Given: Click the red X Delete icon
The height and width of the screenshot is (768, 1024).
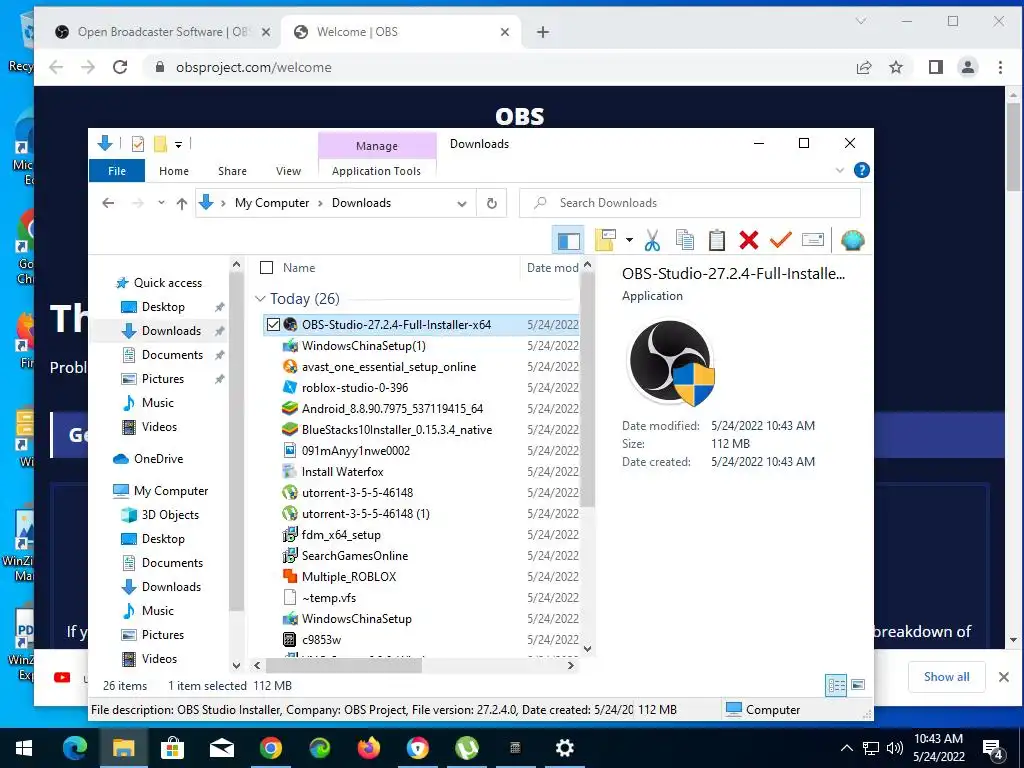Looking at the screenshot, I should coord(748,240).
